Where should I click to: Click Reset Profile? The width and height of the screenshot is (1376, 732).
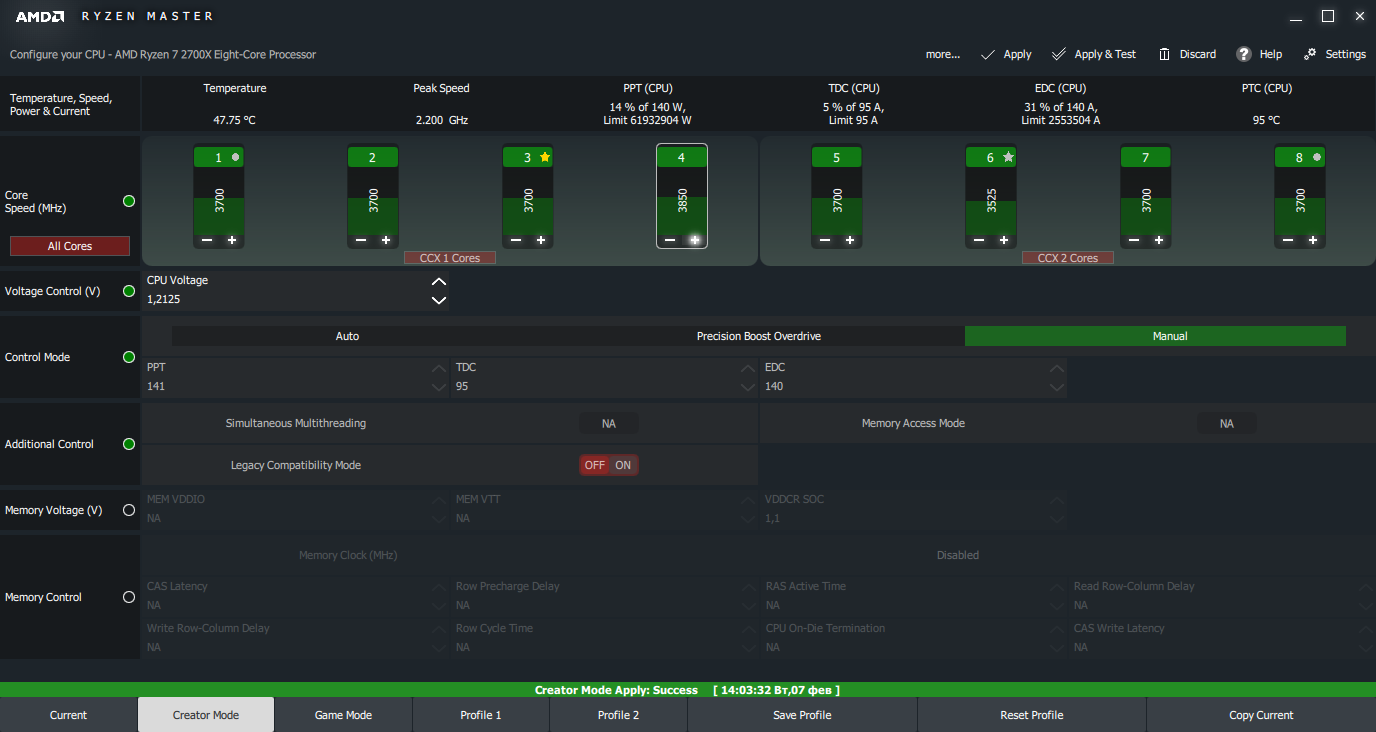(1032, 715)
